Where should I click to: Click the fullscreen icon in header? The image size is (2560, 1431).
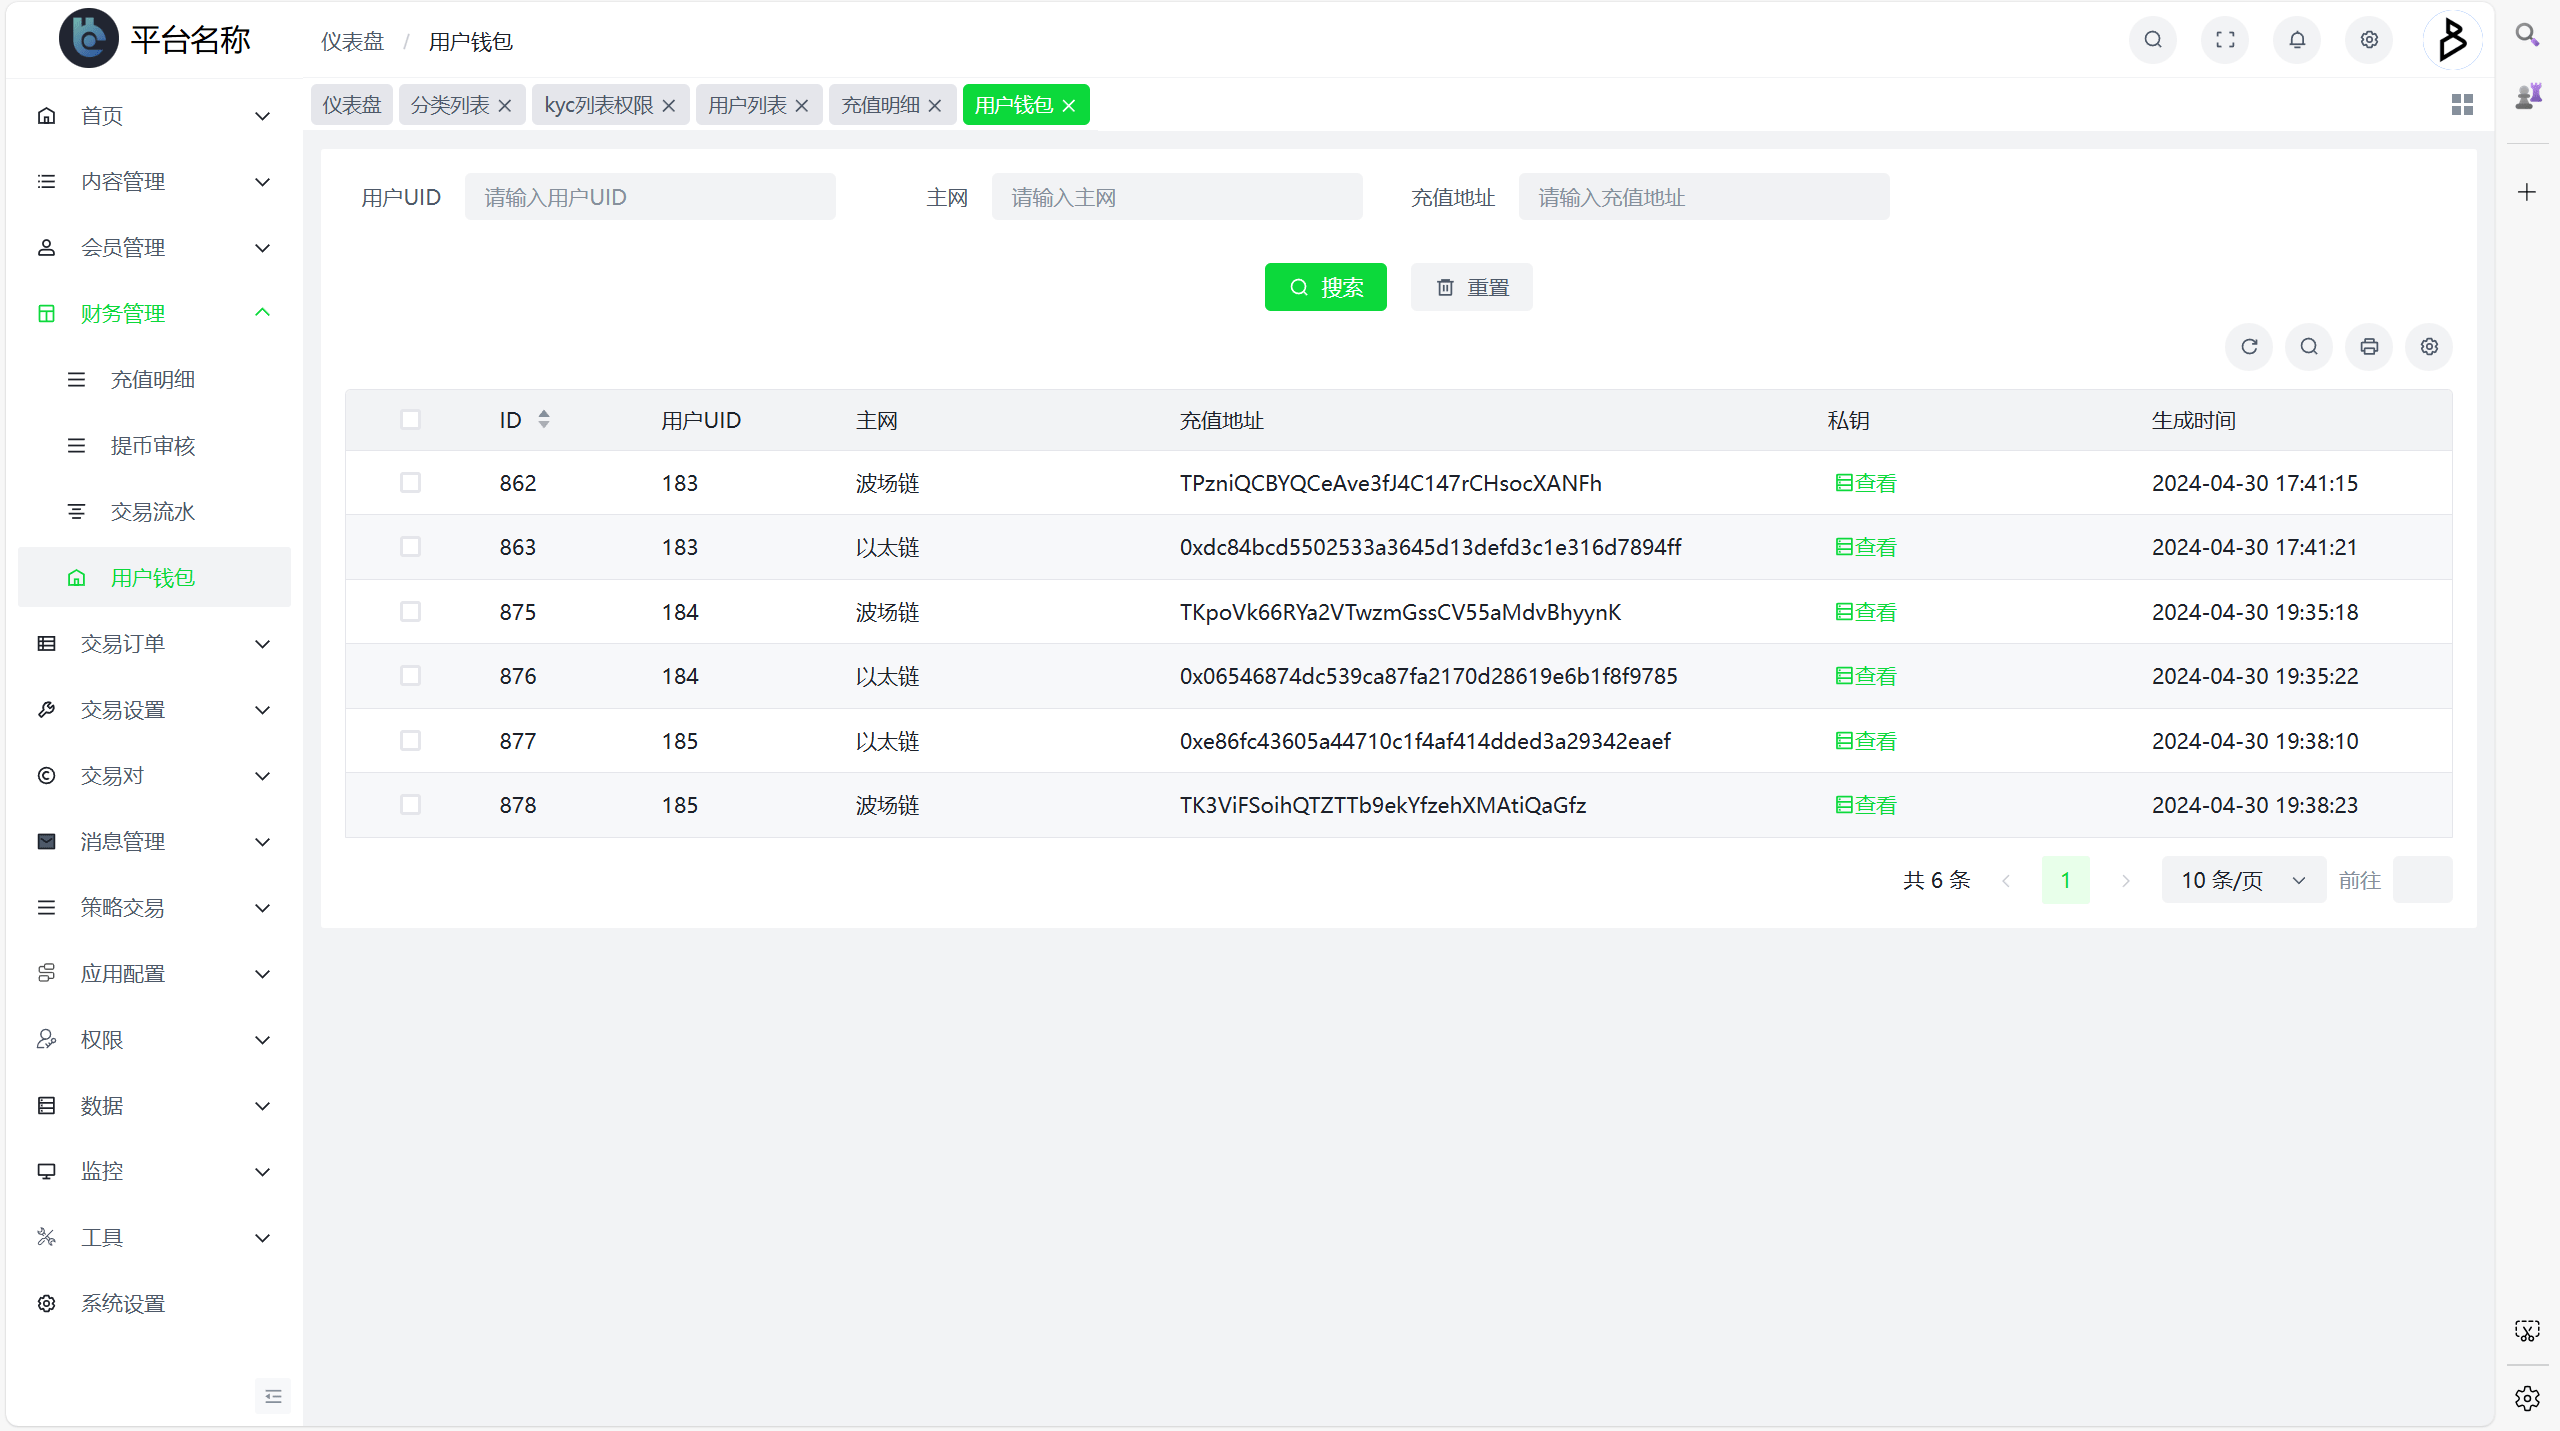click(x=2225, y=40)
